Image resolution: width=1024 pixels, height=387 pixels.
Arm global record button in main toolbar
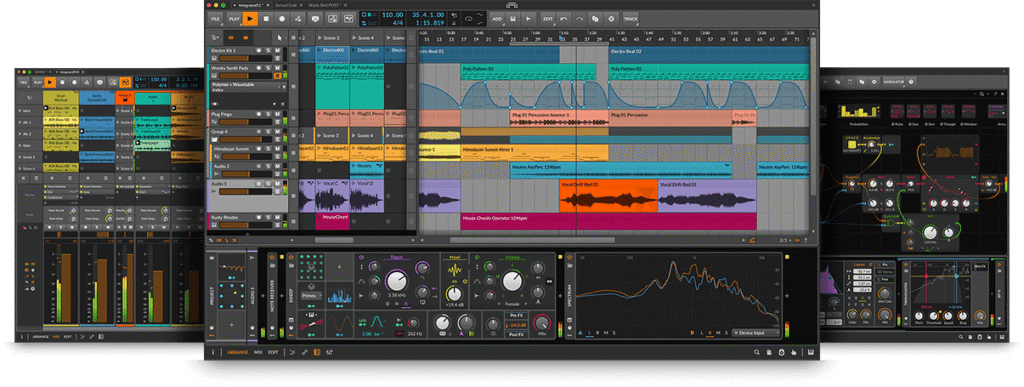pos(282,18)
